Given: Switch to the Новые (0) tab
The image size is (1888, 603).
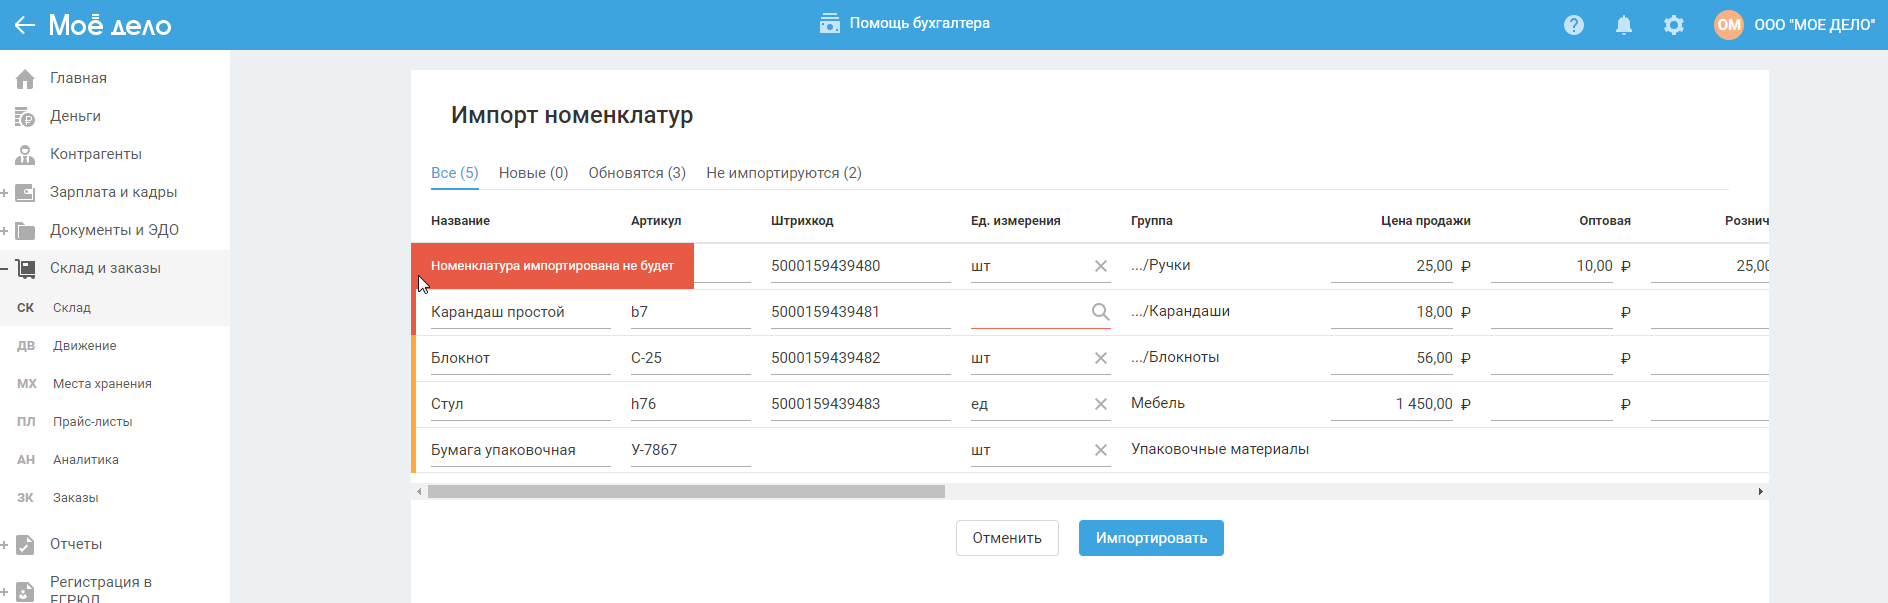Looking at the screenshot, I should 533,173.
